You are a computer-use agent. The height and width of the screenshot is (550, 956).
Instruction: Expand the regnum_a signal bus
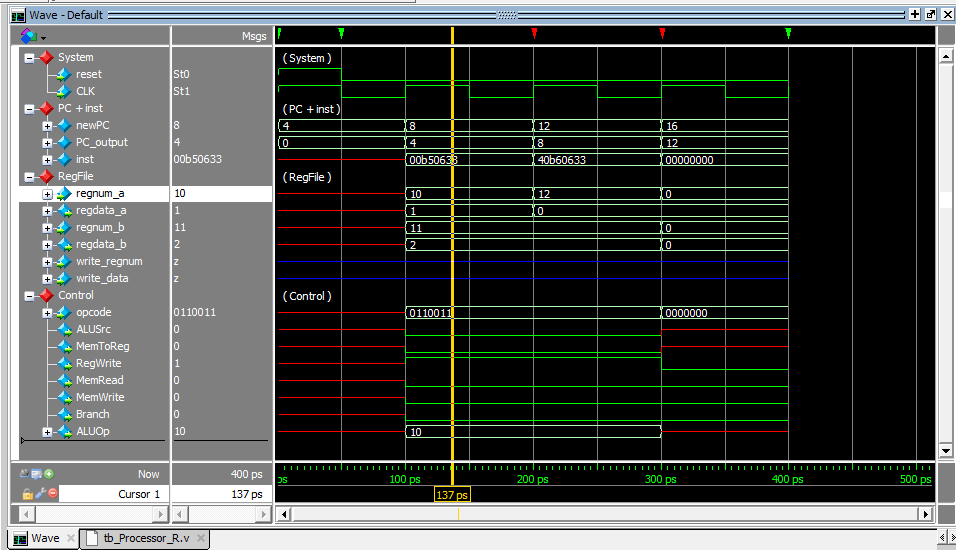point(47,194)
